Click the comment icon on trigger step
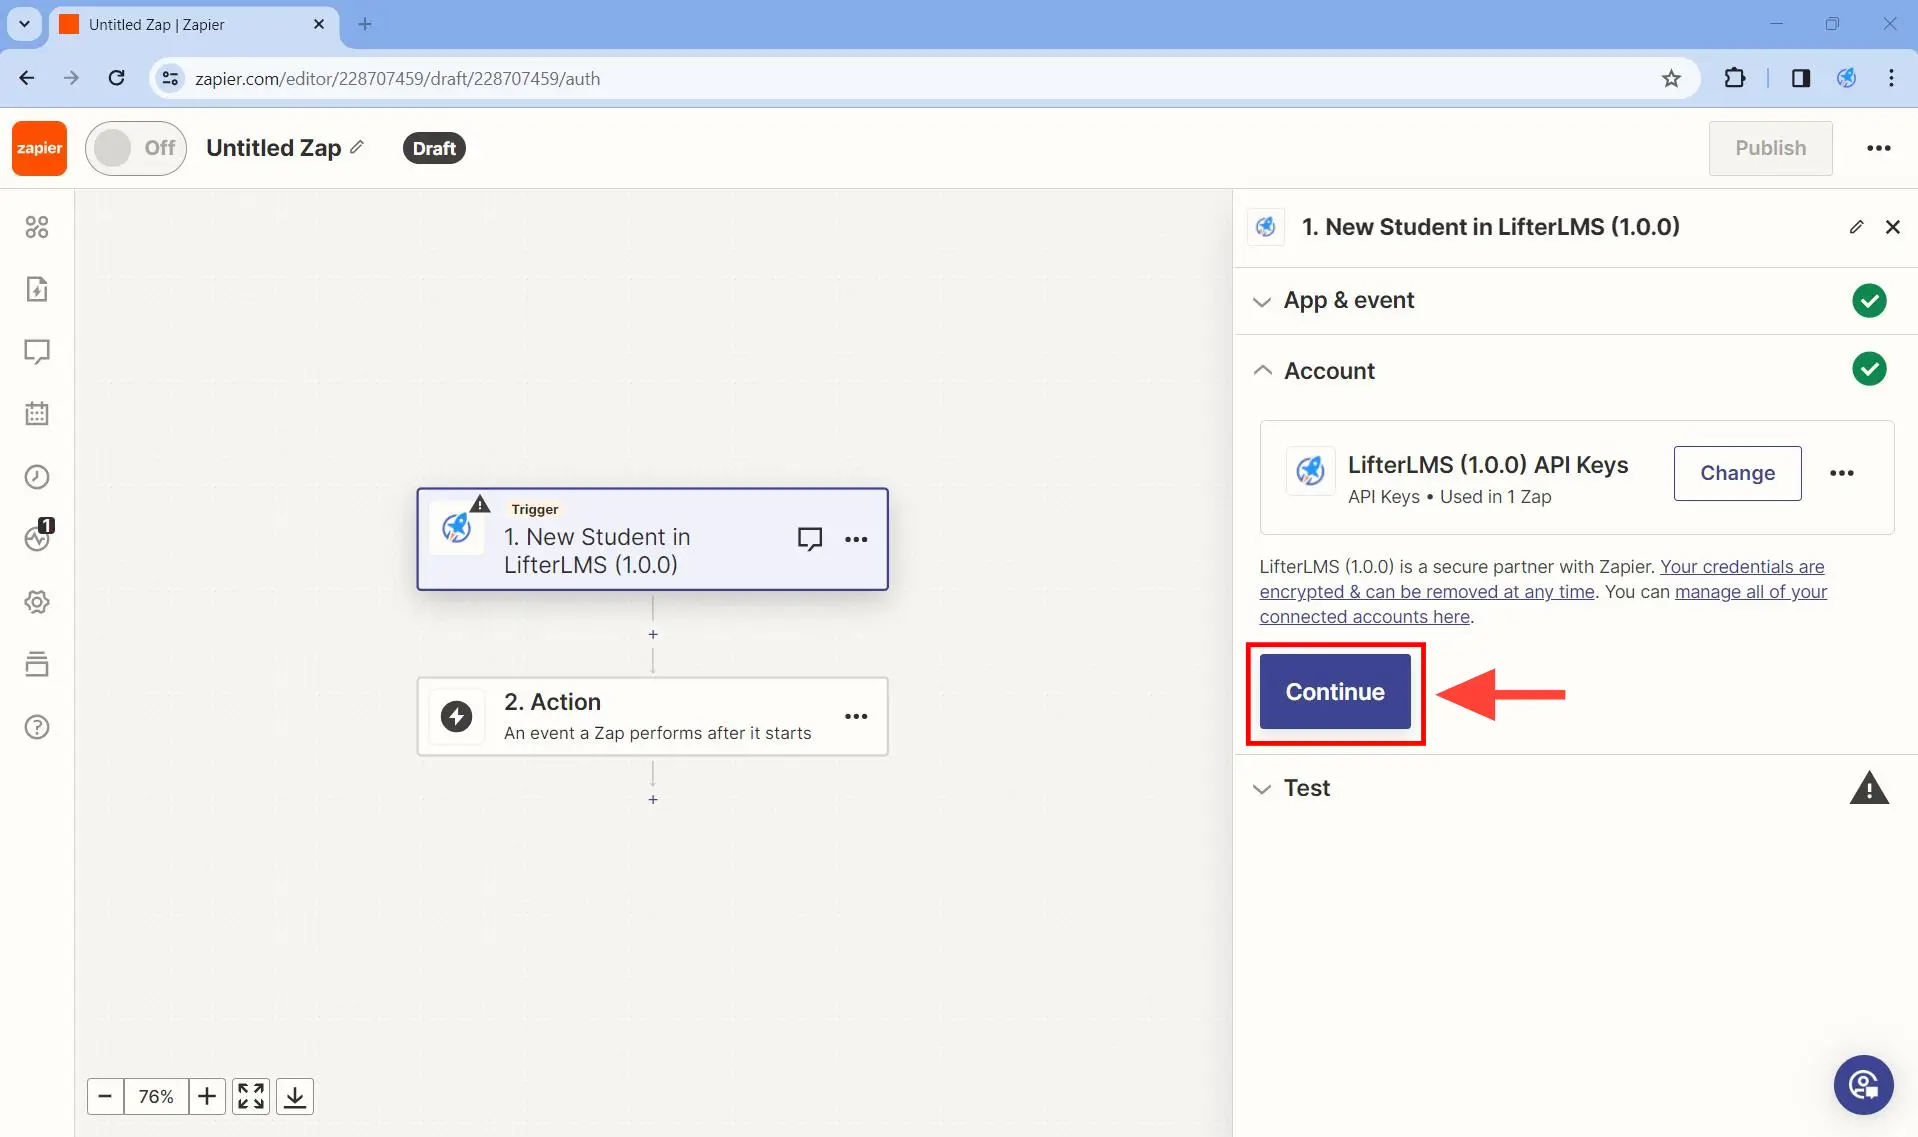This screenshot has height=1137, width=1918. 809,539
